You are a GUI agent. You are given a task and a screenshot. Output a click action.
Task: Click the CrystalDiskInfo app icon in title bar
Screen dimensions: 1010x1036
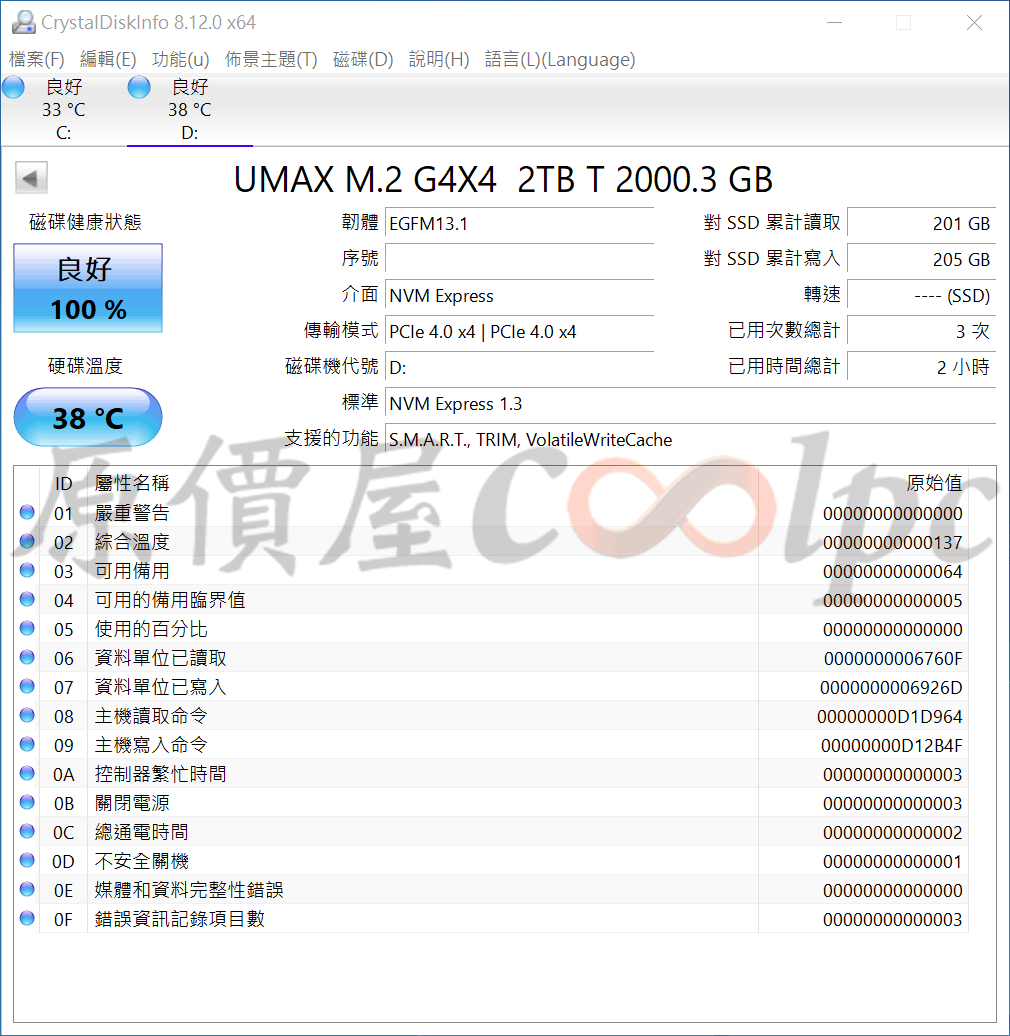coord(23,22)
